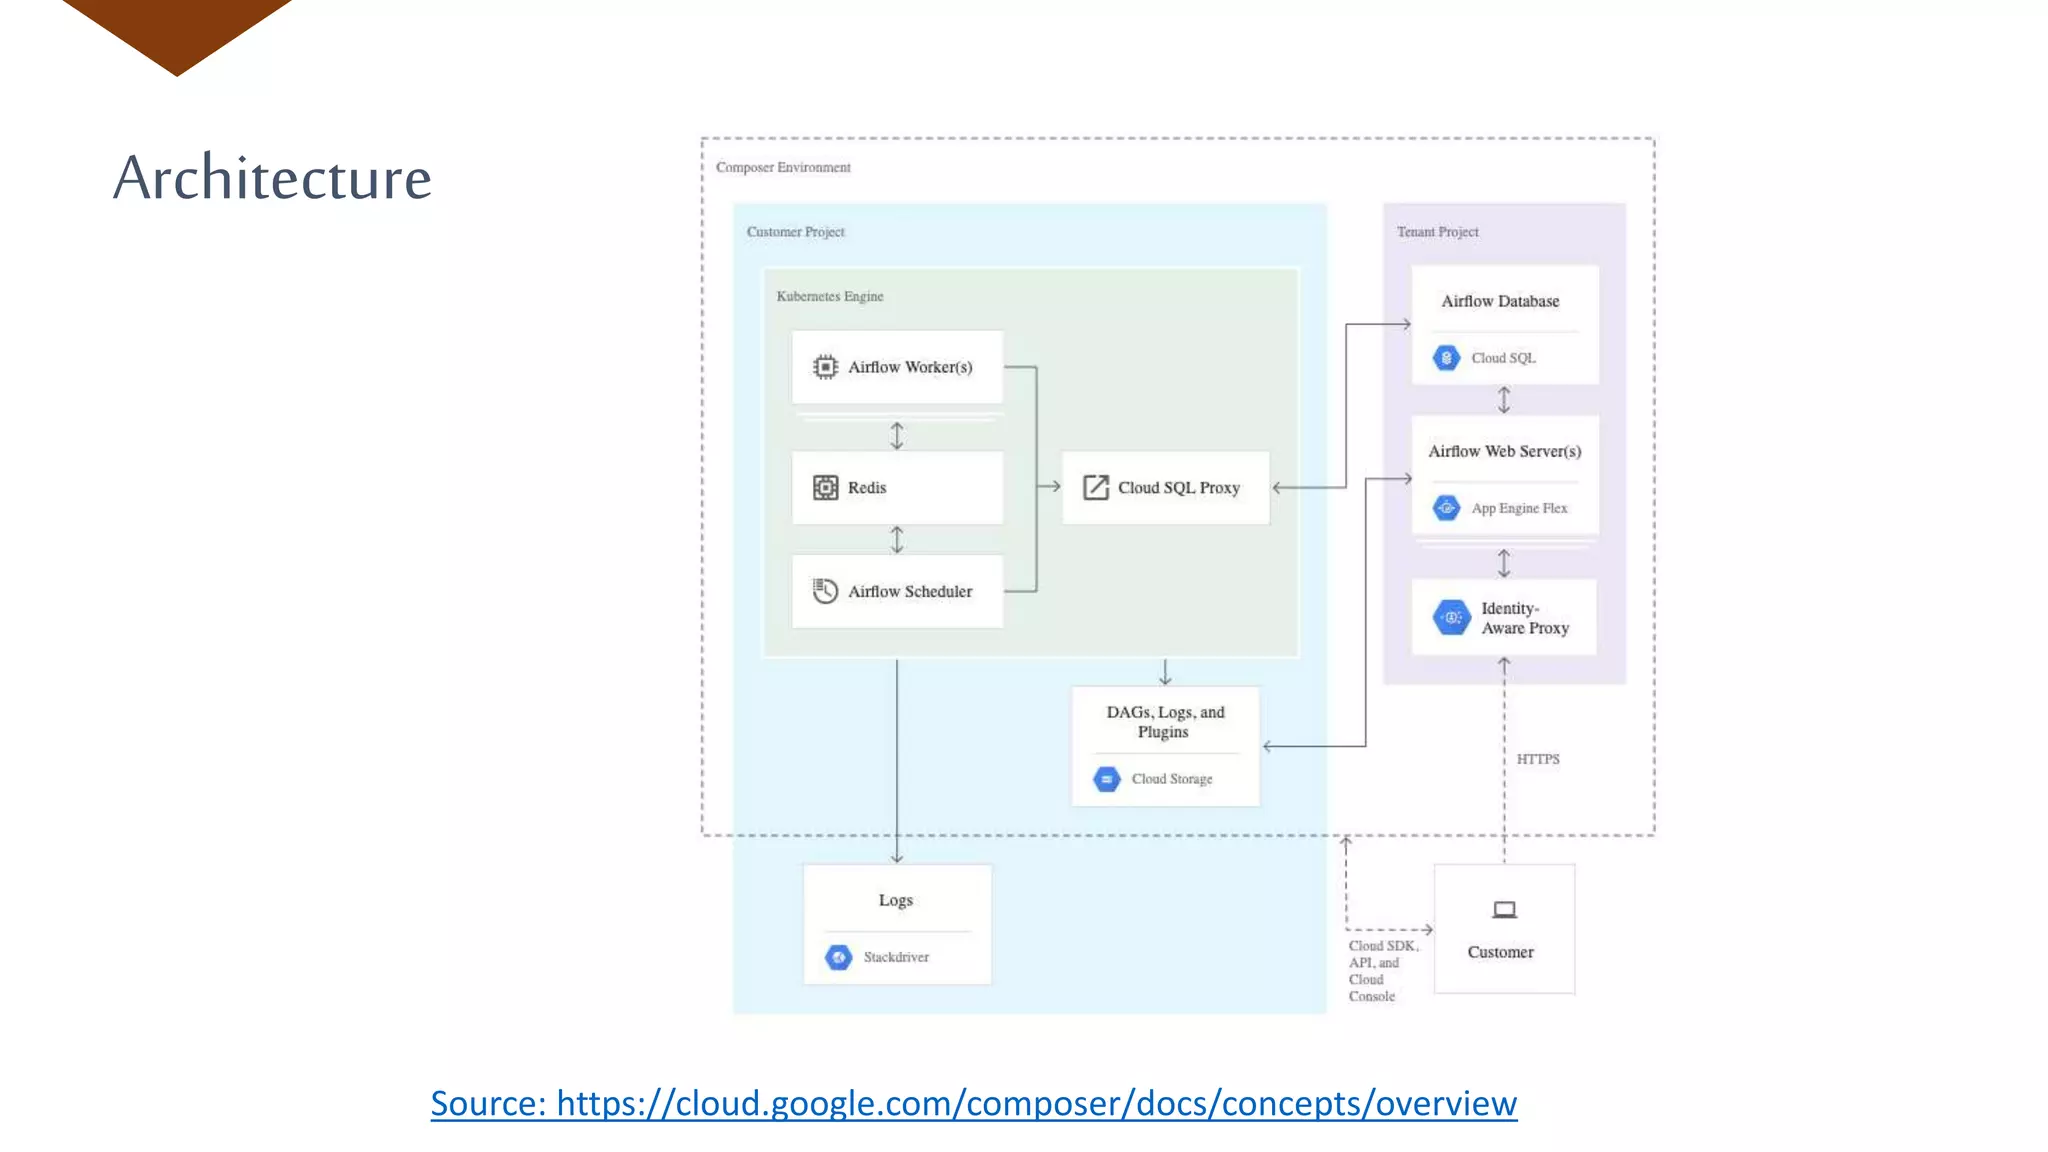Click the Airflow Database box label
The image size is (2048, 1152).
[x=1500, y=301]
